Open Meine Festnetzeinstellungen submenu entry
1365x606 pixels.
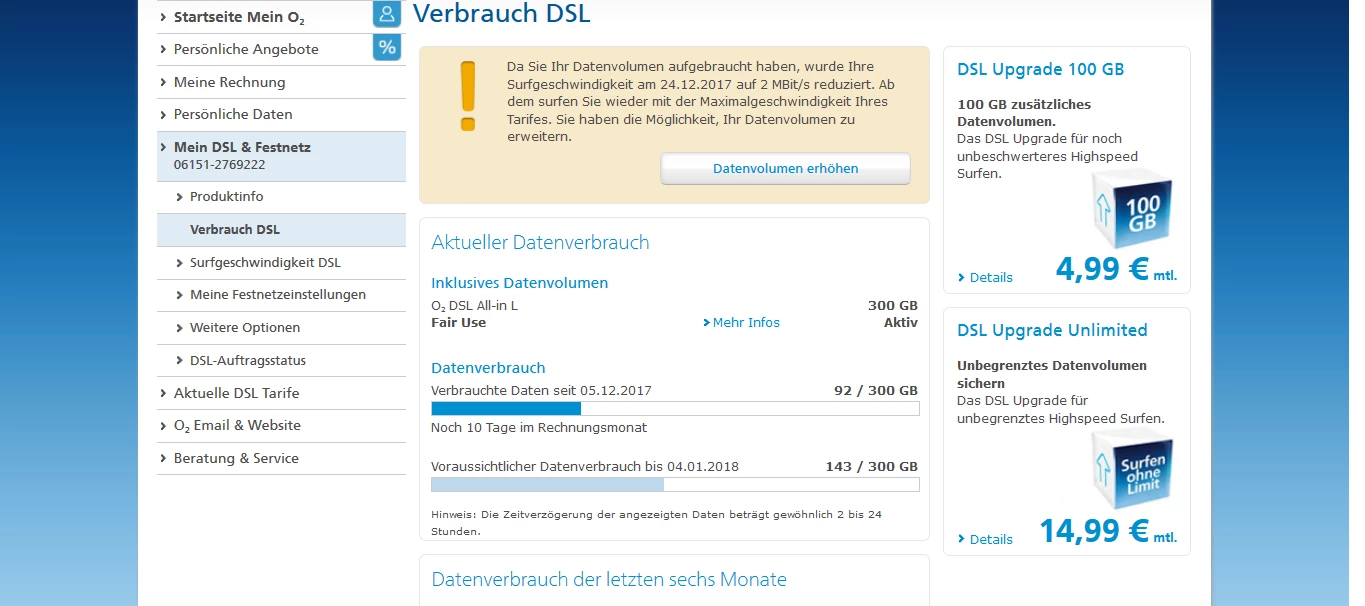point(281,295)
